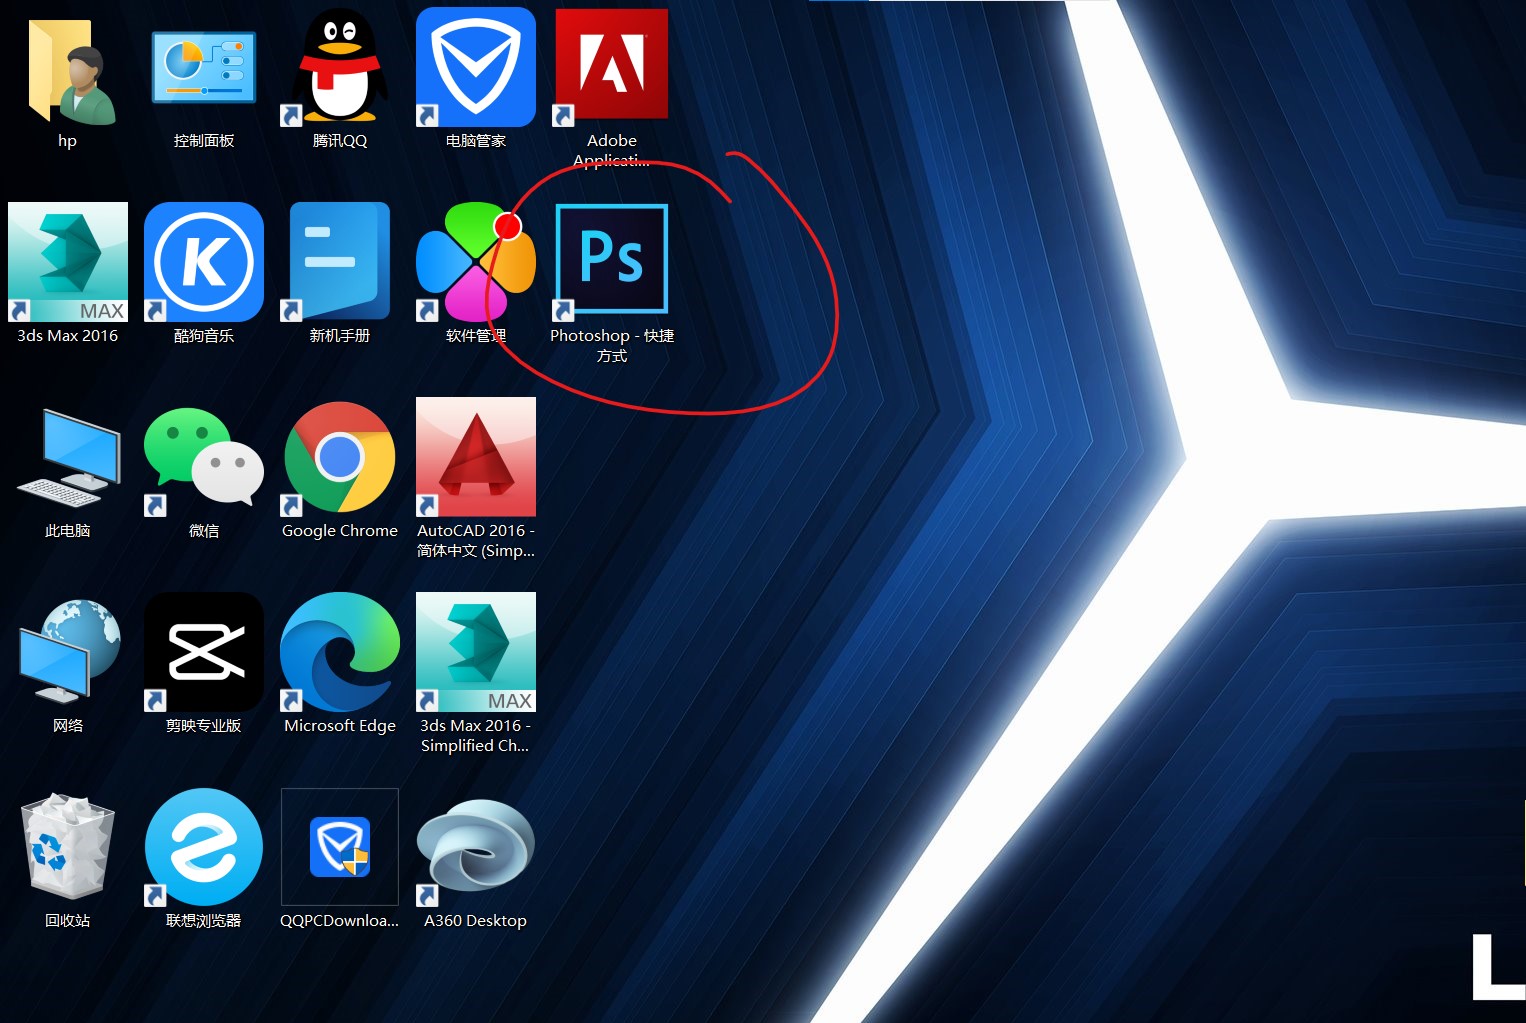Screen dimensions: 1526x1023
Task: Click the WeChat (微信) icon
Action: click(x=204, y=457)
